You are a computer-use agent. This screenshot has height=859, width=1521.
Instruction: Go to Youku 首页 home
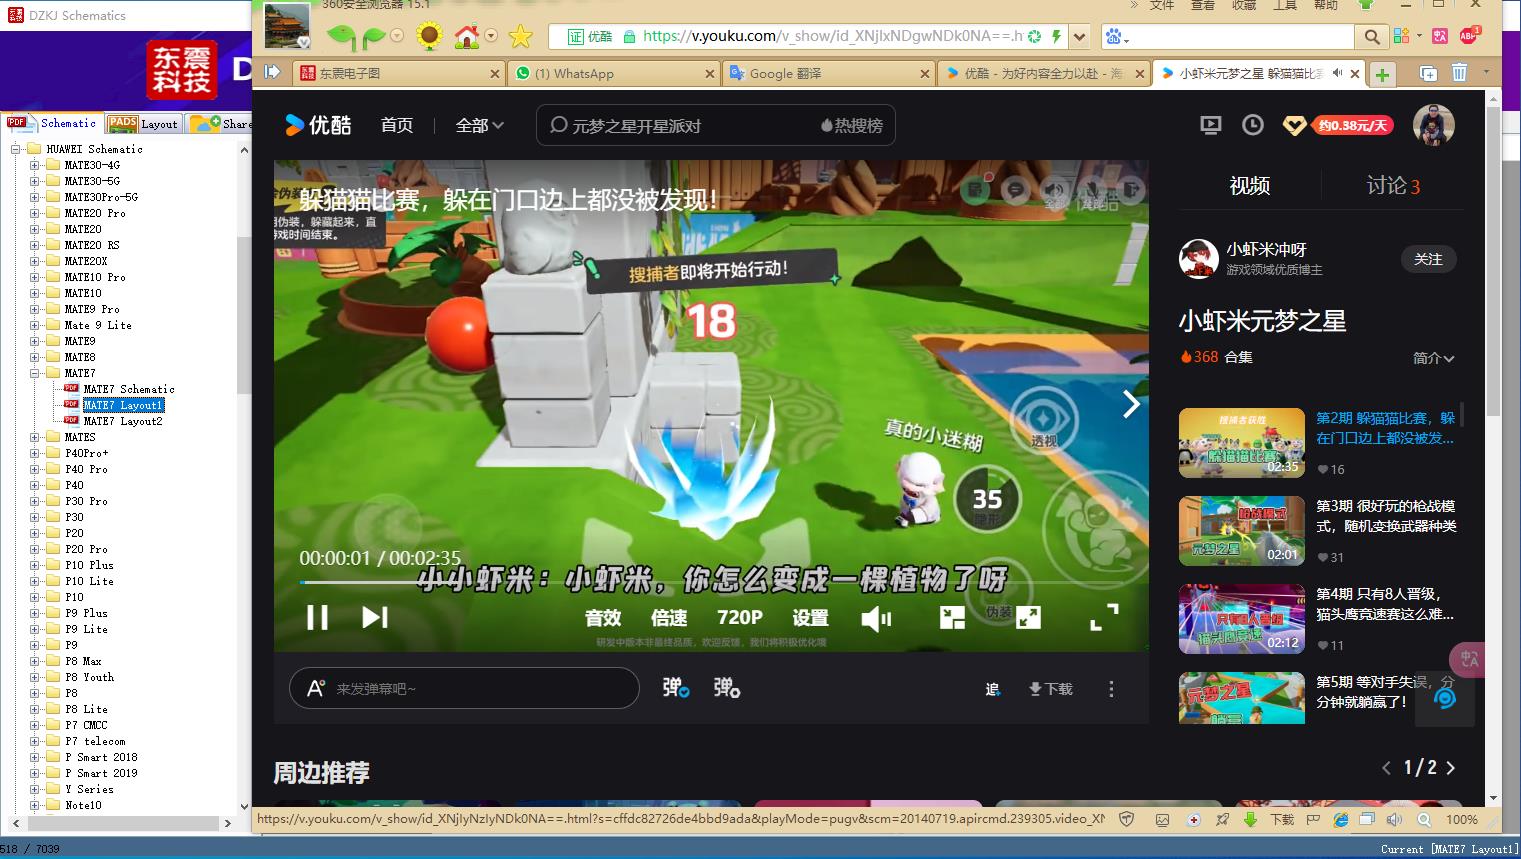pos(397,125)
